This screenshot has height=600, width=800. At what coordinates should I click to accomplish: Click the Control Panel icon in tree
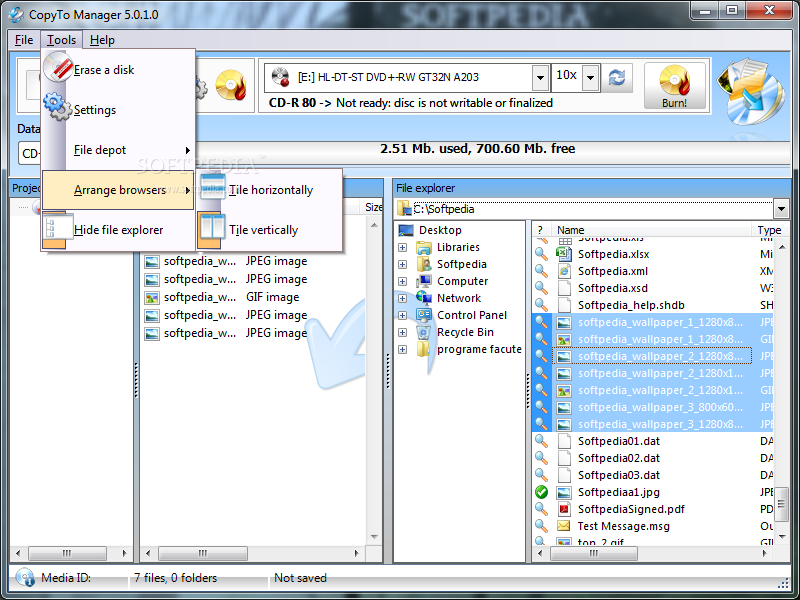424,315
